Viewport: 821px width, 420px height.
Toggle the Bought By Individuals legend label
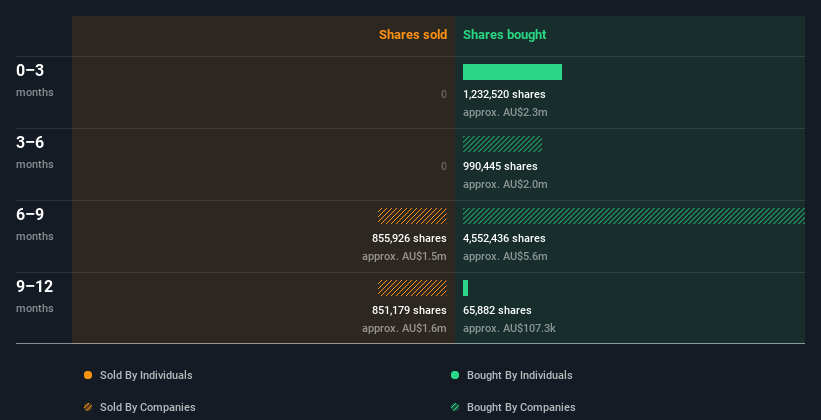click(519, 375)
